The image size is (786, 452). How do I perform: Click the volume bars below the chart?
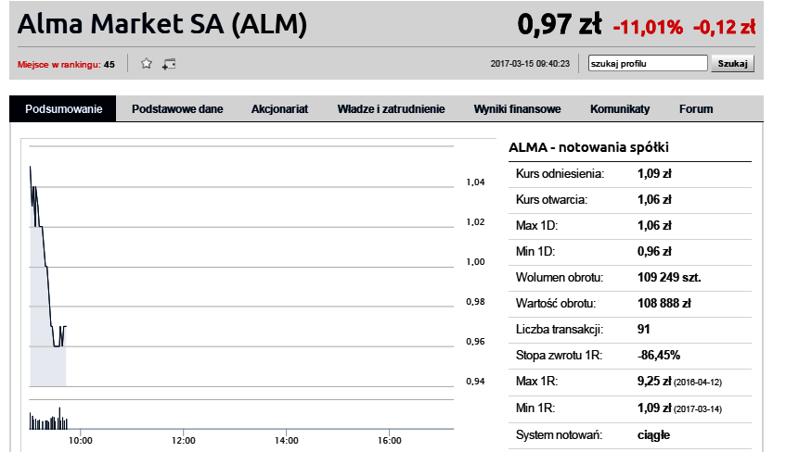coord(48,419)
